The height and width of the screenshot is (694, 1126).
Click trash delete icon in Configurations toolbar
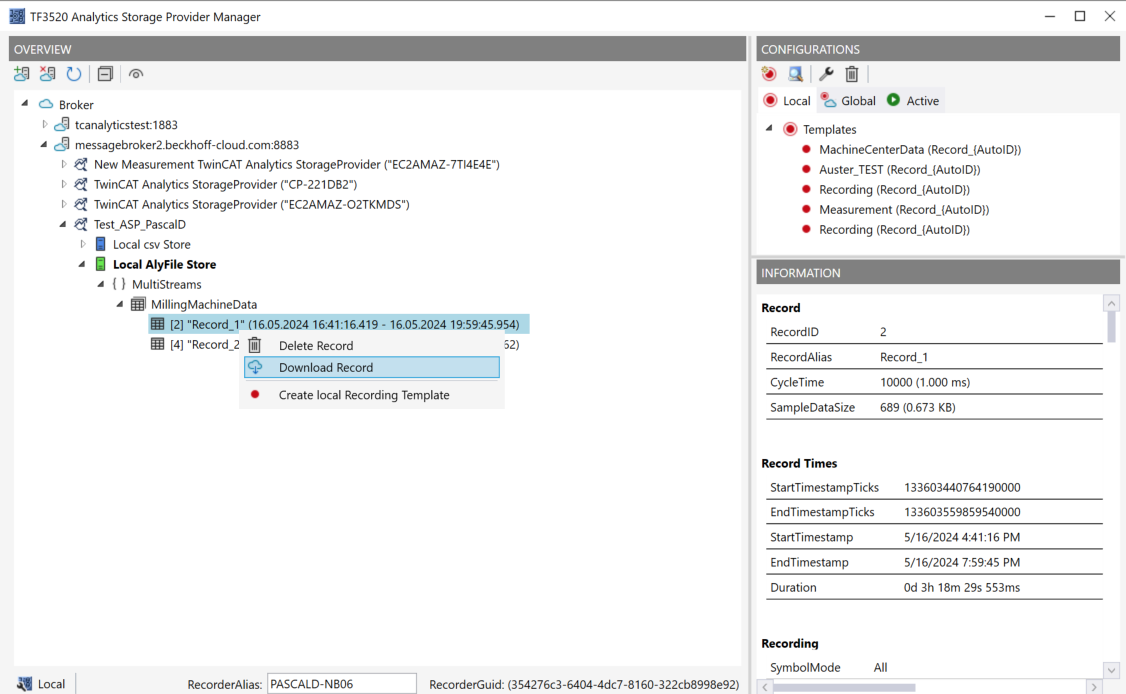click(x=852, y=74)
